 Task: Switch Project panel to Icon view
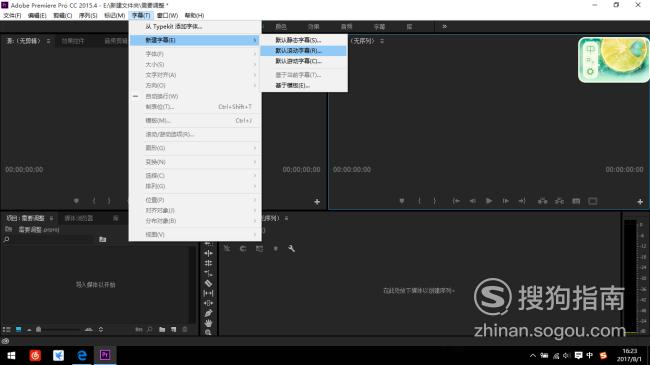pos(19,330)
